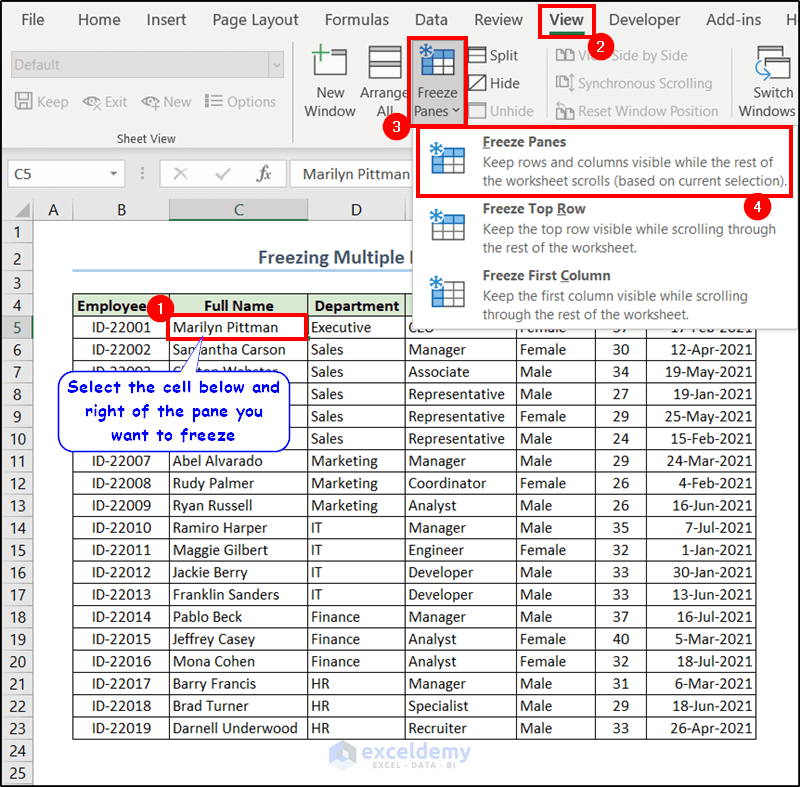Switch to the Developer tab
Screen dimensions: 800x787
pyautogui.click(x=644, y=19)
